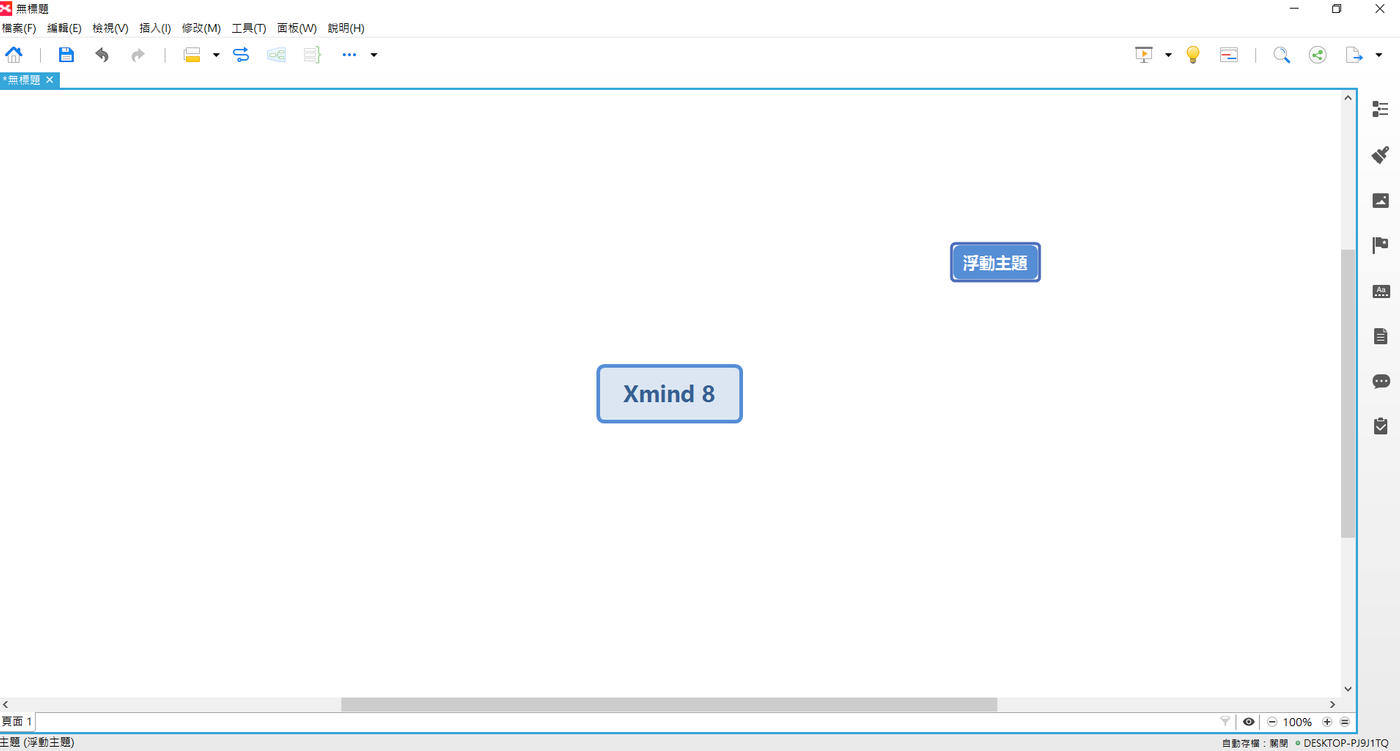The width and height of the screenshot is (1400, 751).
Task: Open the Notes panel in the sidebar
Action: pos(1380,336)
